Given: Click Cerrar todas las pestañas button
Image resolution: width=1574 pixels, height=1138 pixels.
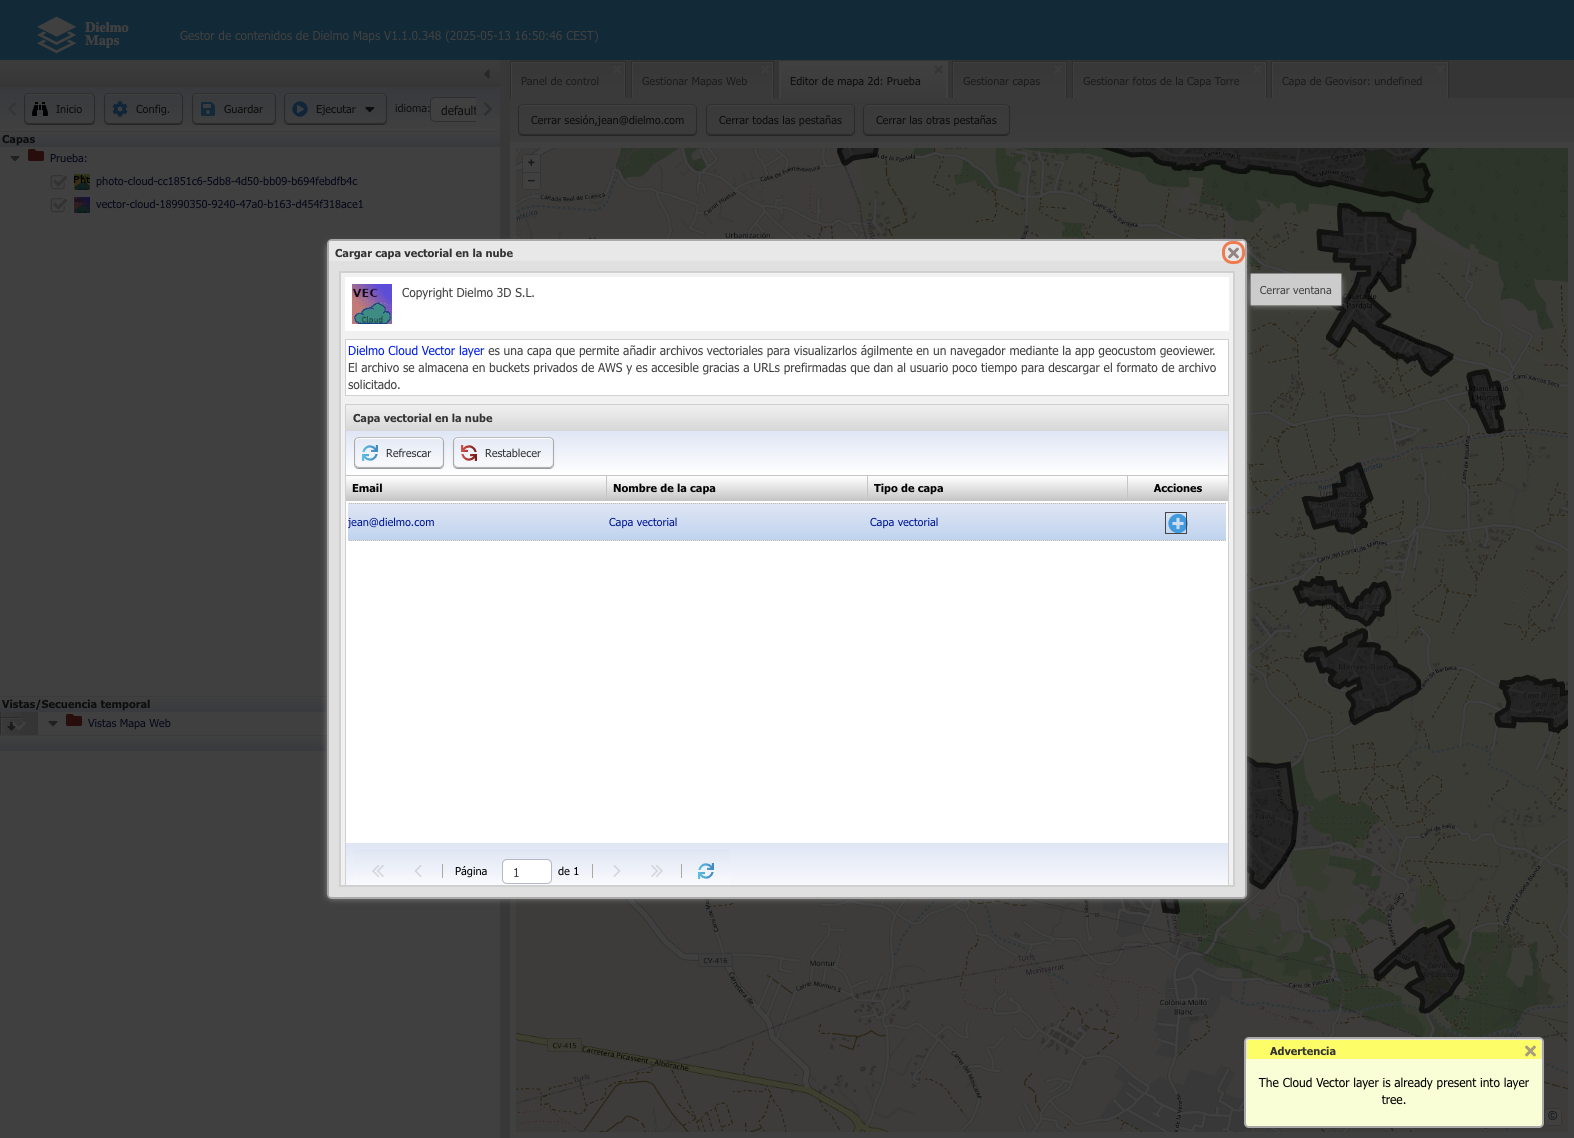Looking at the screenshot, I should 780,120.
